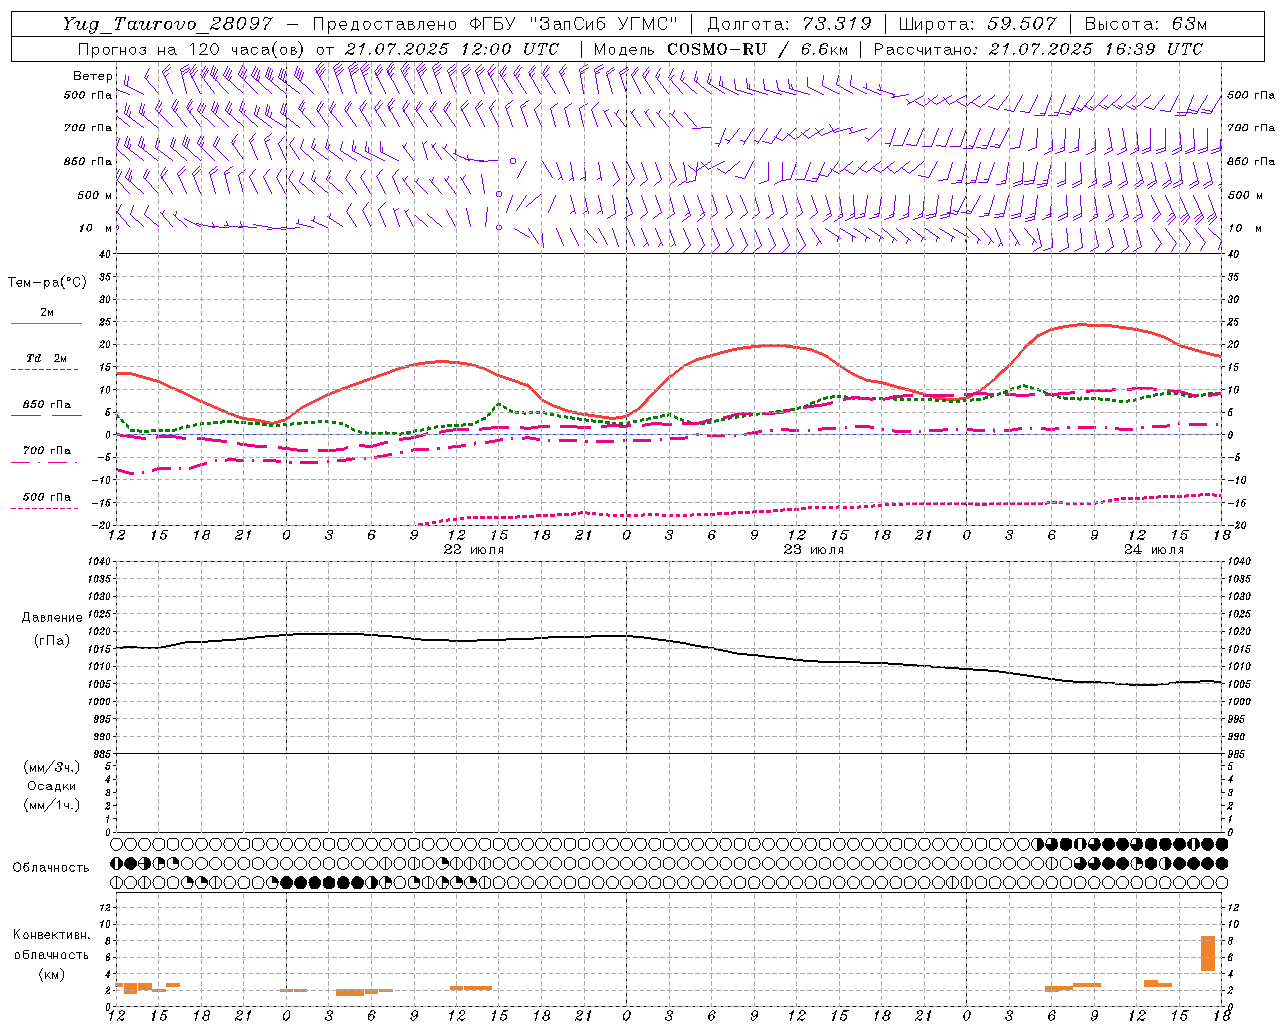Click the '(км)' unit under convective cloud label

click(x=52, y=974)
